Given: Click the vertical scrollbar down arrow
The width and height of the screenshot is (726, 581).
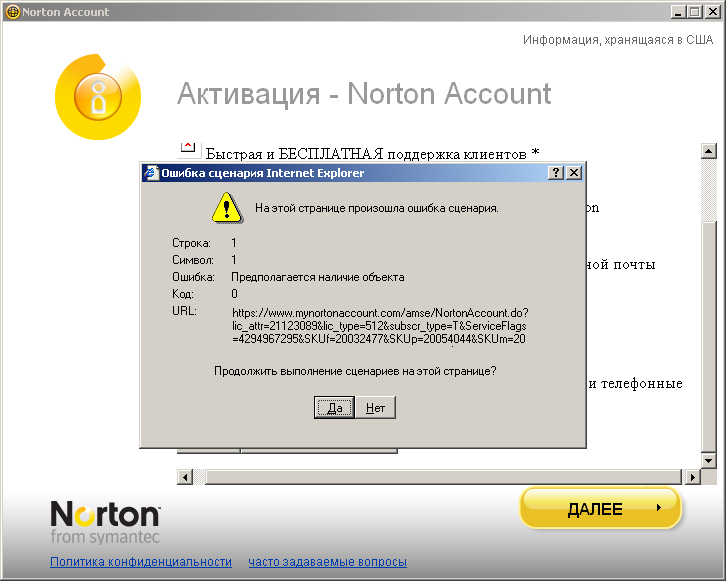Looking at the screenshot, I should [x=709, y=460].
